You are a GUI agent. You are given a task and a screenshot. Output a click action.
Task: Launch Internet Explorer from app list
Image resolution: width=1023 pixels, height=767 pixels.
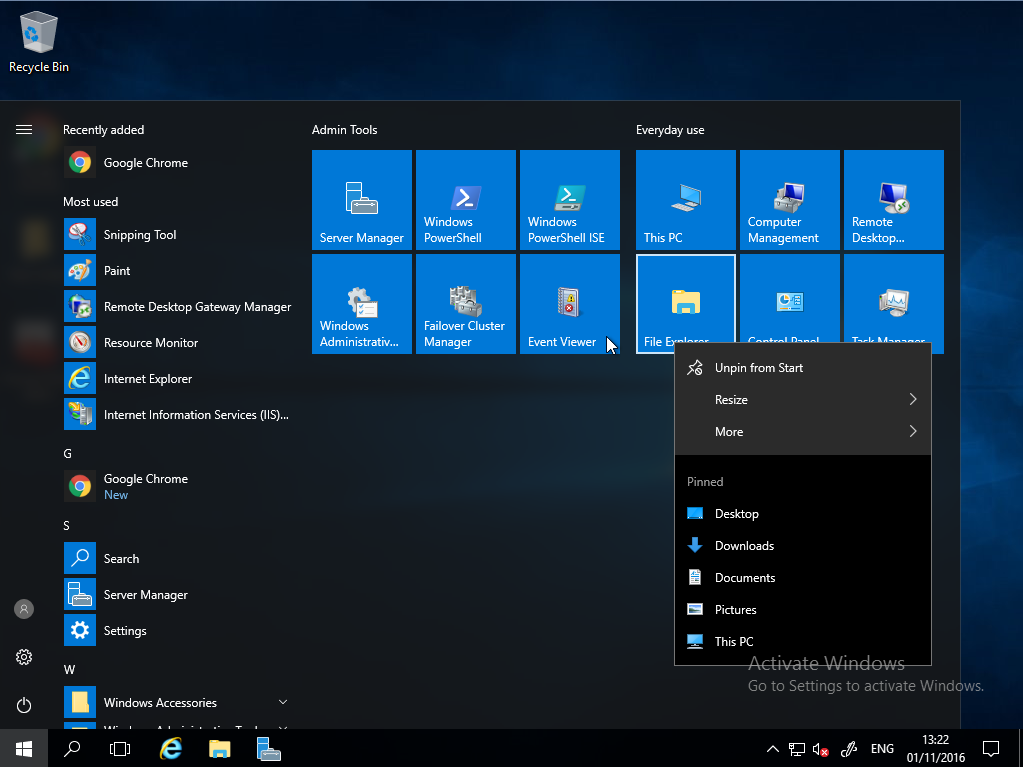tap(176, 379)
